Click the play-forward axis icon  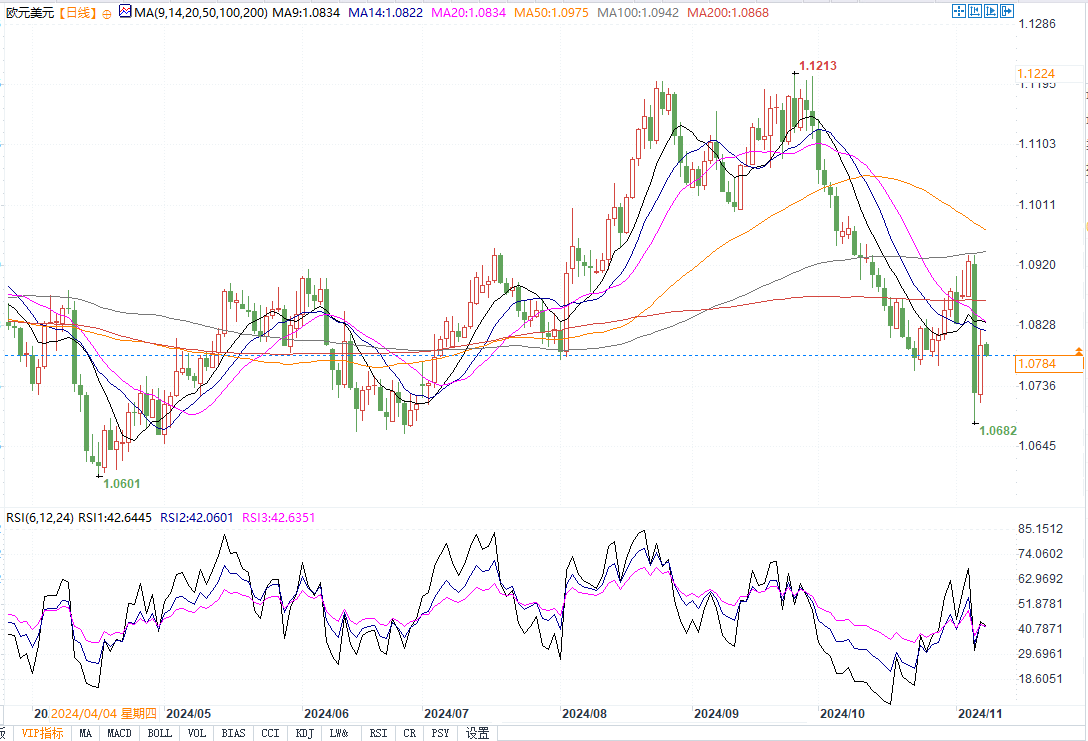992,12
